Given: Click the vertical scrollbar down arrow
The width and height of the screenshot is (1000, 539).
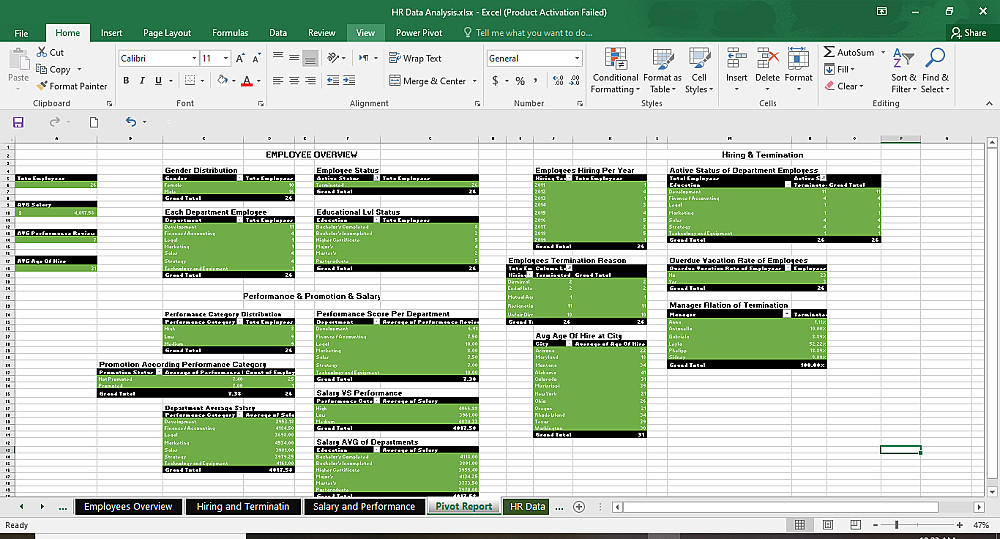Looking at the screenshot, I should tap(992, 491).
